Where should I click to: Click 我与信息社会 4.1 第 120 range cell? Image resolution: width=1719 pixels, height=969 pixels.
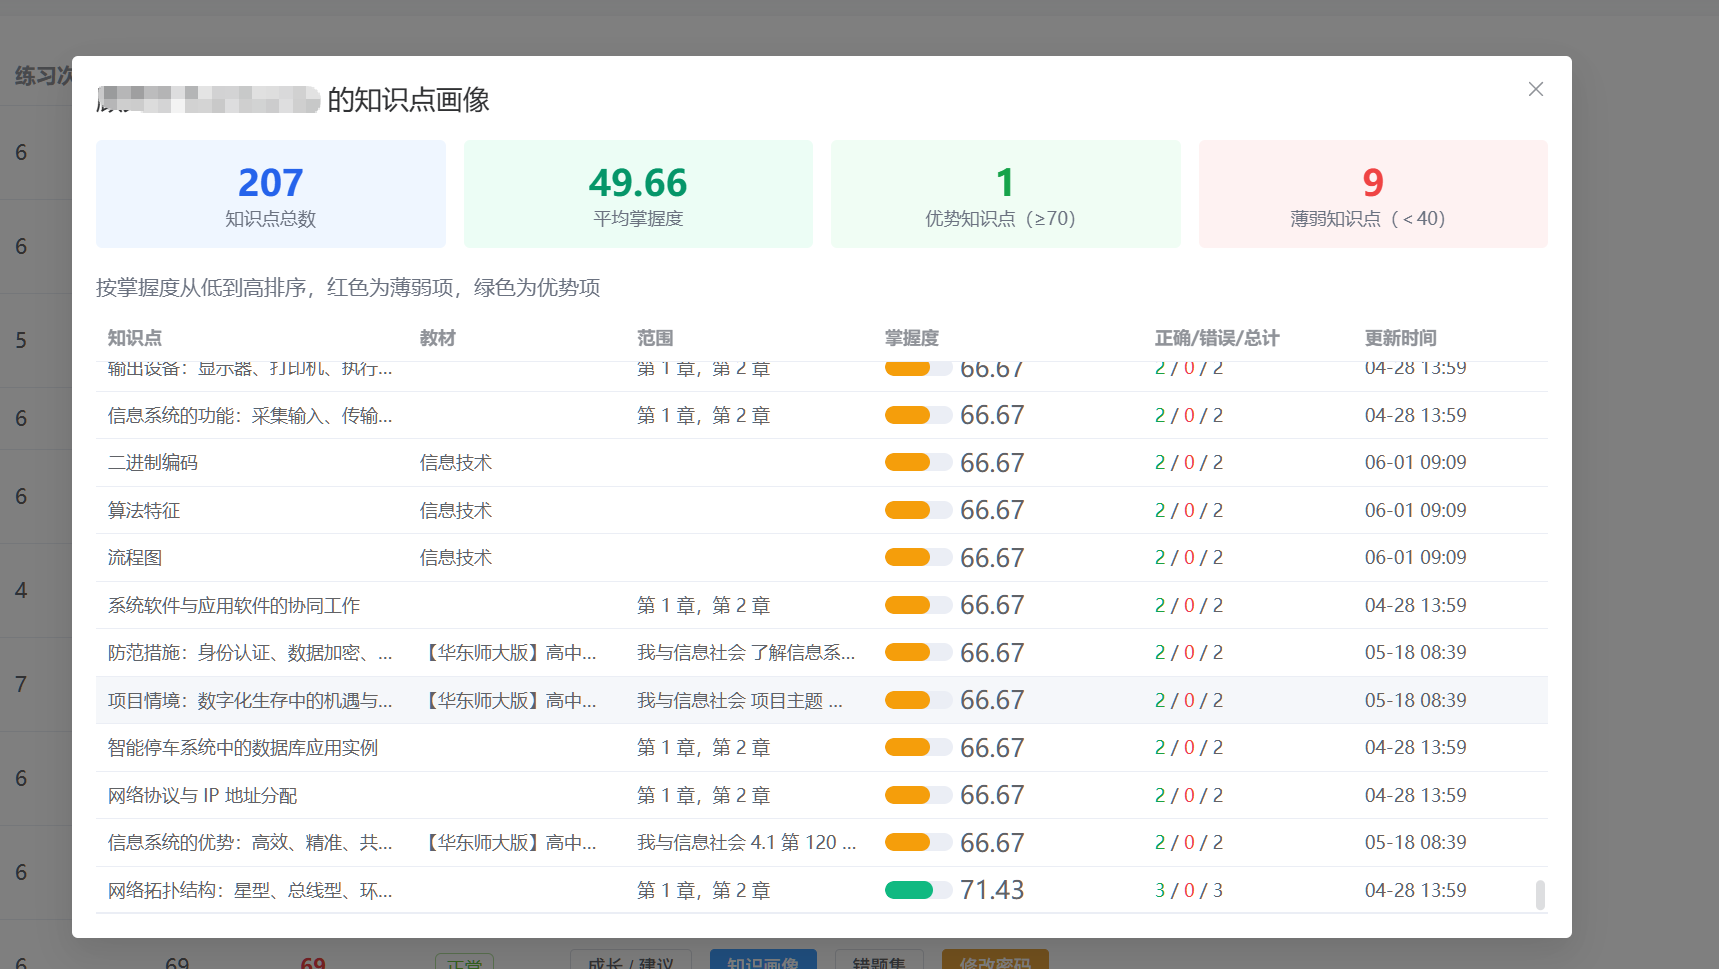coord(747,843)
